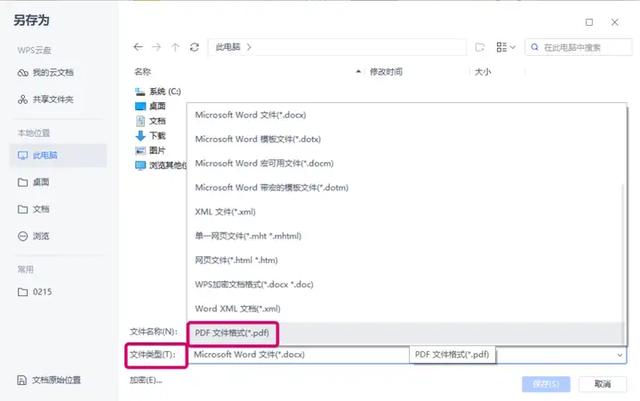Sort by the 大小 column header
The width and height of the screenshot is (640, 401).
click(x=482, y=72)
